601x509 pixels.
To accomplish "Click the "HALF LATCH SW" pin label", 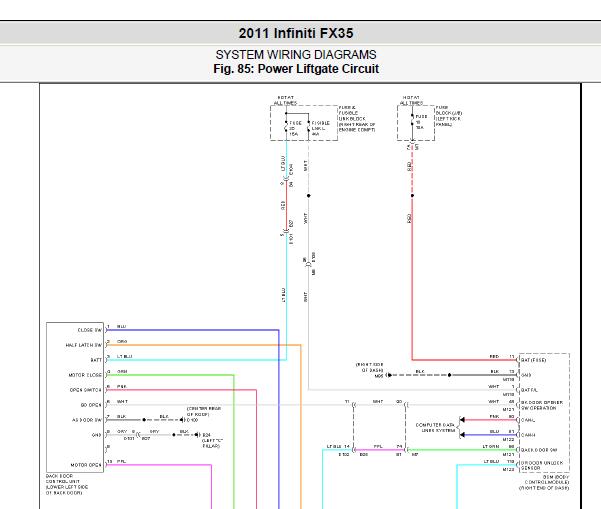I will tap(84, 345).
